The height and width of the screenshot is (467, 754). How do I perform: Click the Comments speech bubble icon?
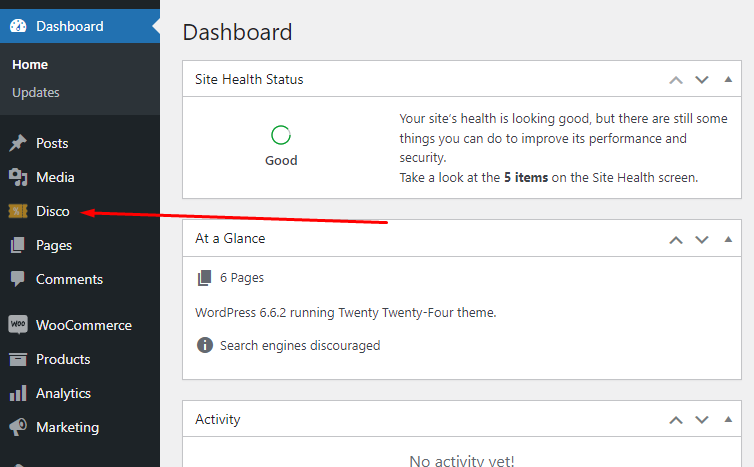pyautogui.click(x=18, y=279)
